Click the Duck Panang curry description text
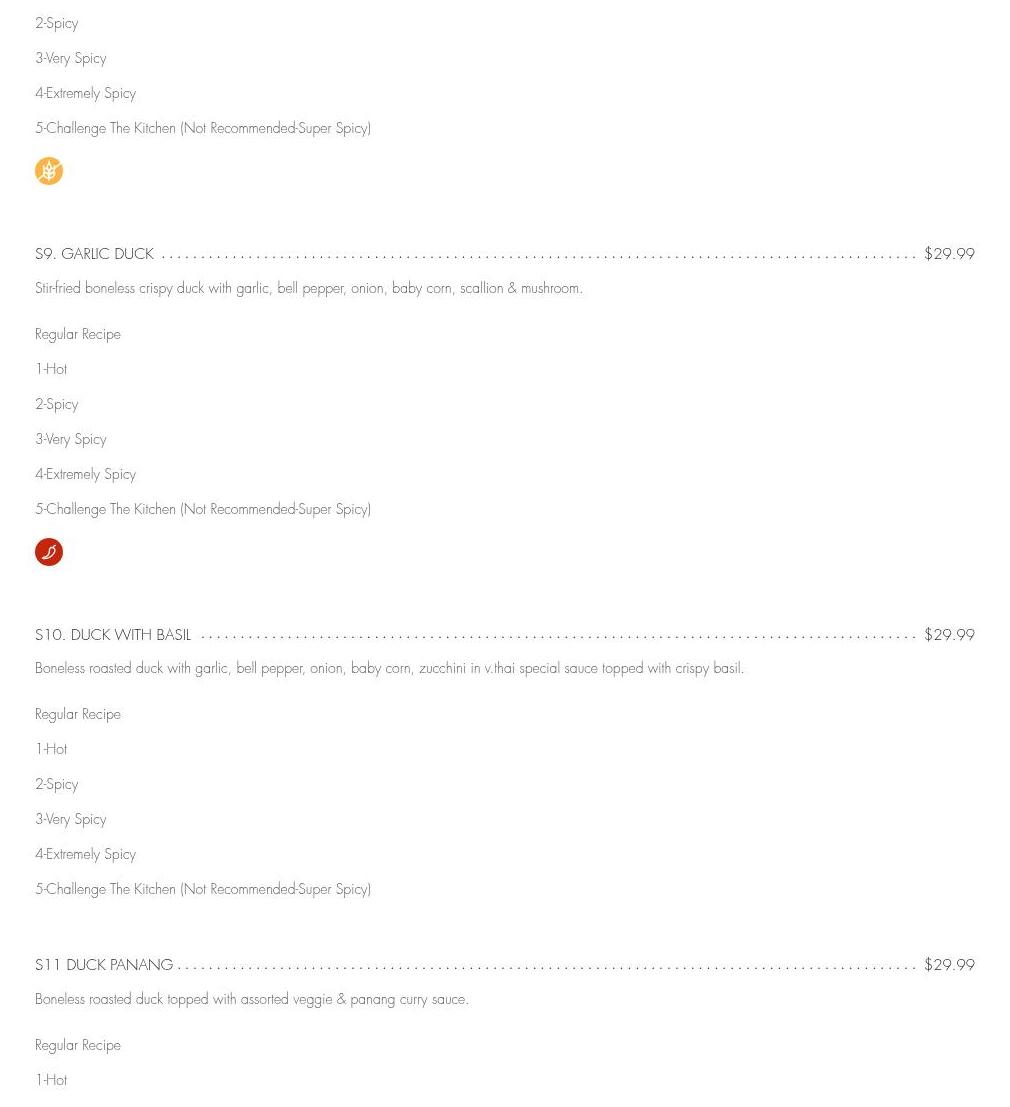The height and width of the screenshot is (1107, 1010). pyautogui.click(x=252, y=1000)
